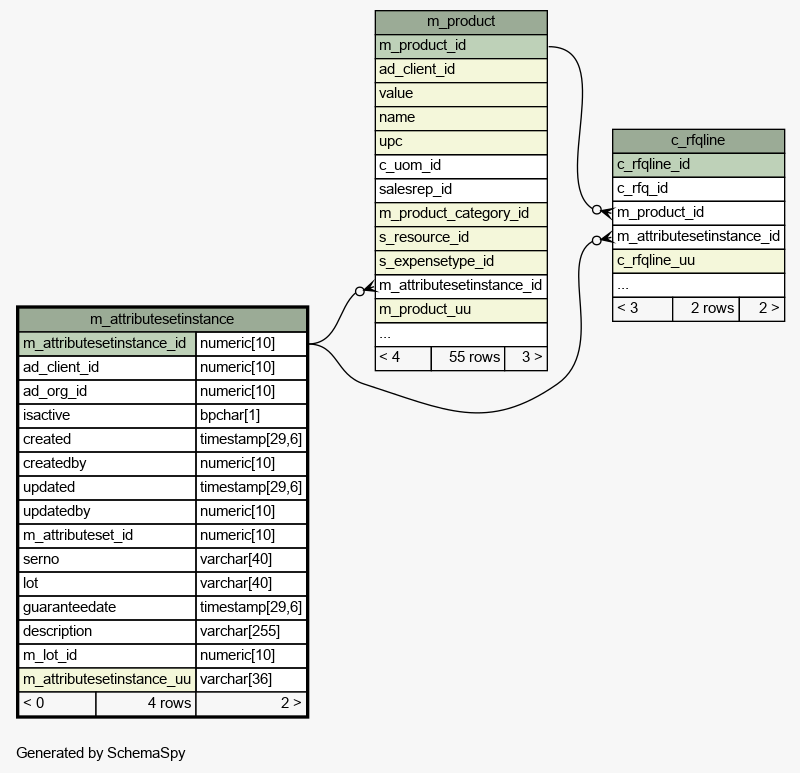
Task: Click the '< 4' parents count in m_product
Action: click(x=403, y=357)
